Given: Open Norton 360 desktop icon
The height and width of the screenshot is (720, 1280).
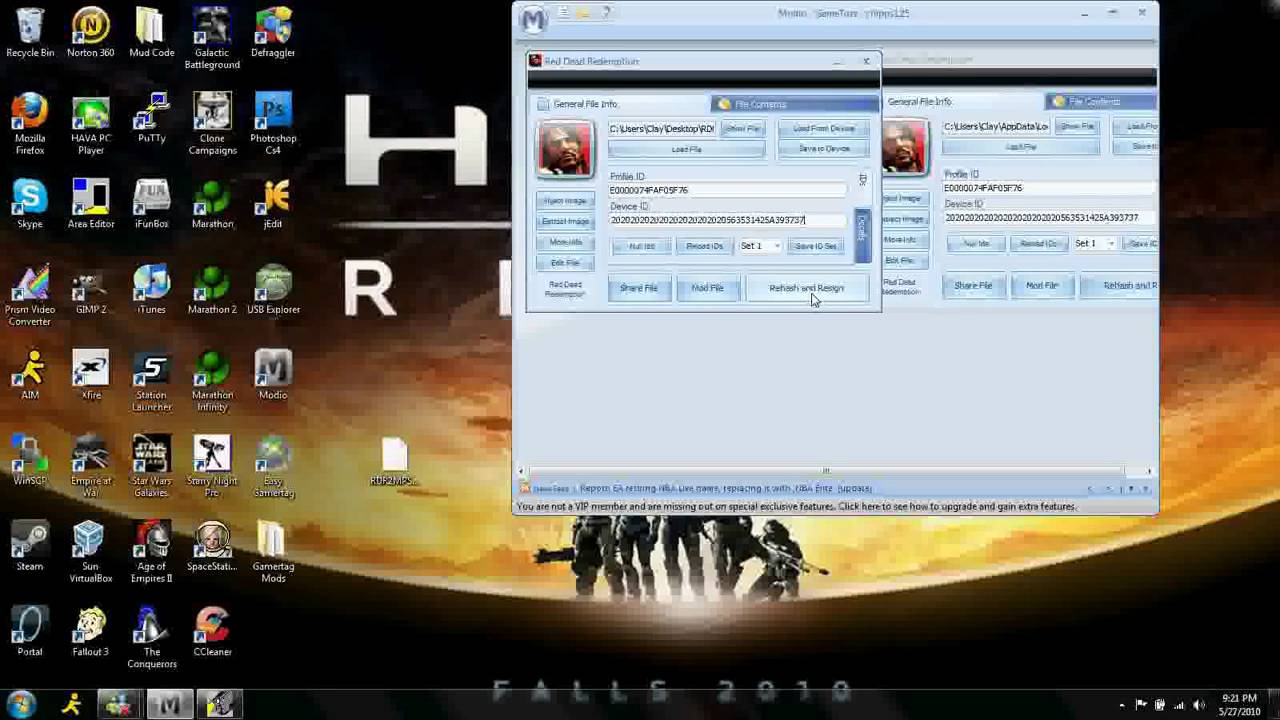Looking at the screenshot, I should pyautogui.click(x=90, y=33).
